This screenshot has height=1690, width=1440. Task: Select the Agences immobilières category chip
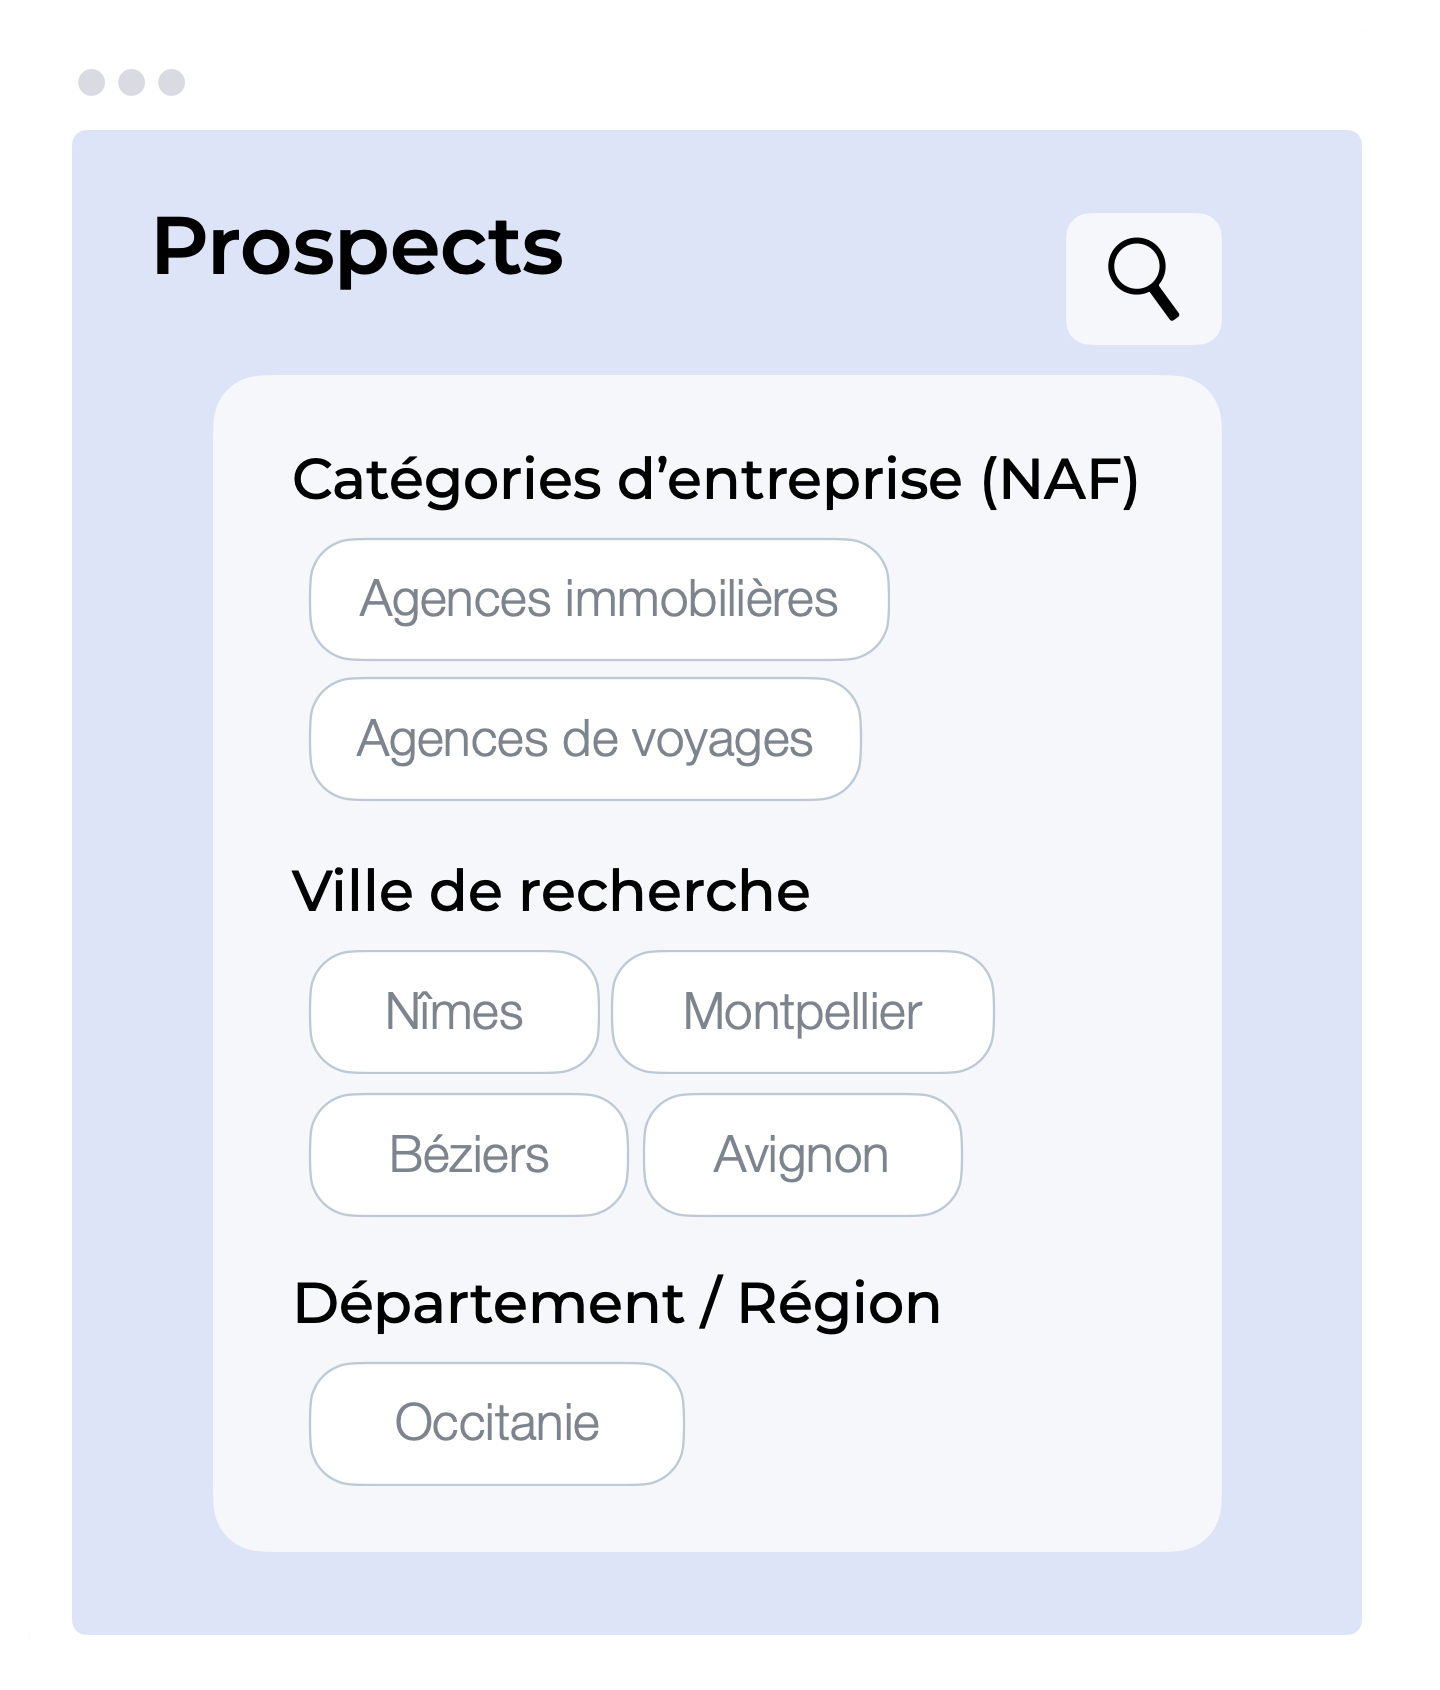point(599,600)
